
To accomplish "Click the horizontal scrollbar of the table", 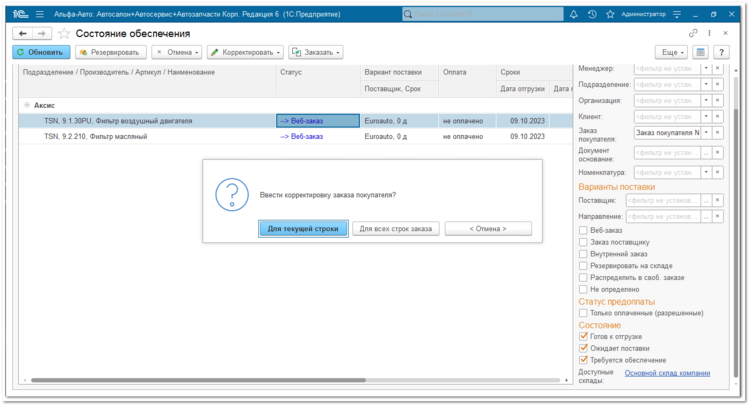I will point(199,380).
